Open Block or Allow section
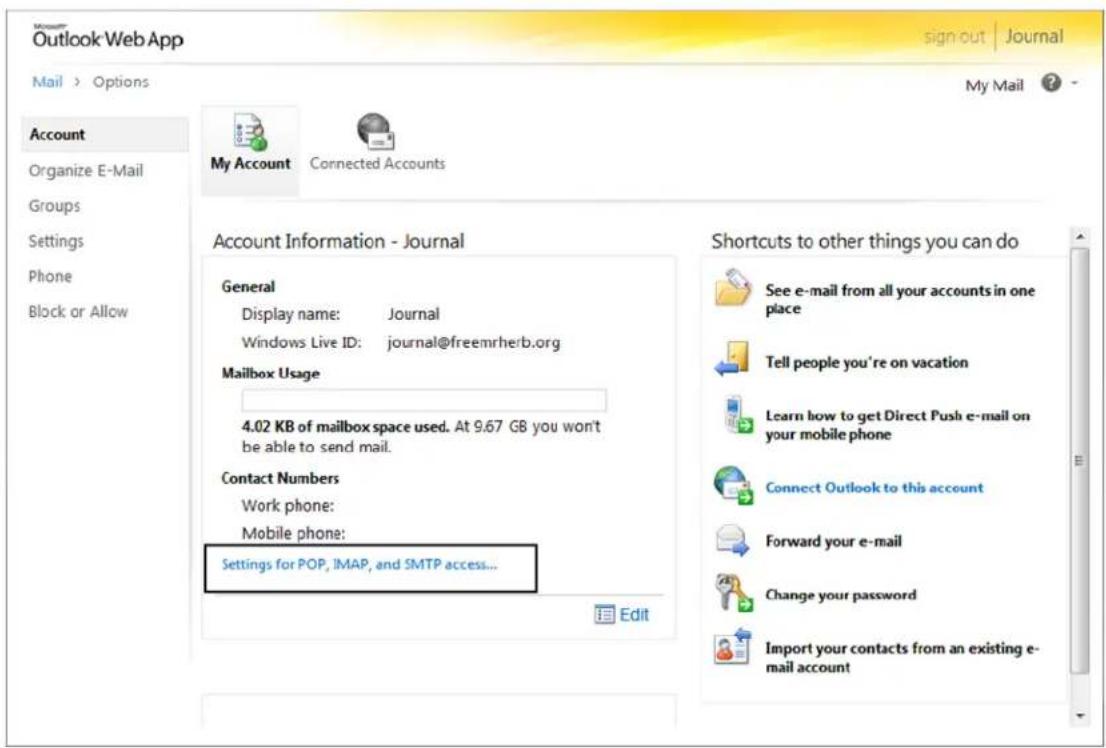 (78, 312)
